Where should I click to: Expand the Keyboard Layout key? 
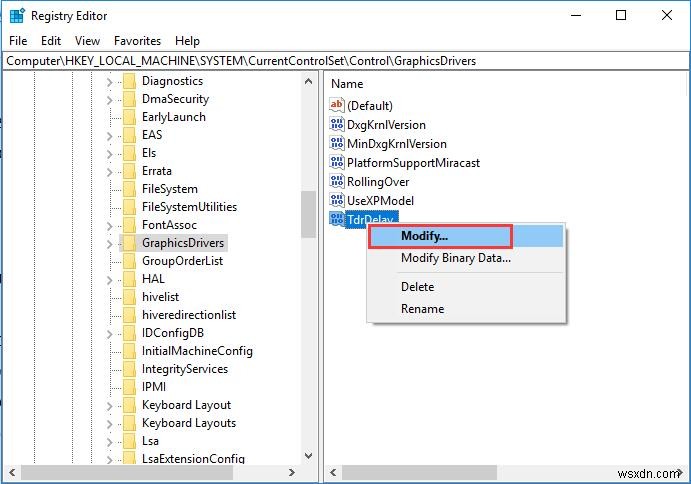point(109,406)
